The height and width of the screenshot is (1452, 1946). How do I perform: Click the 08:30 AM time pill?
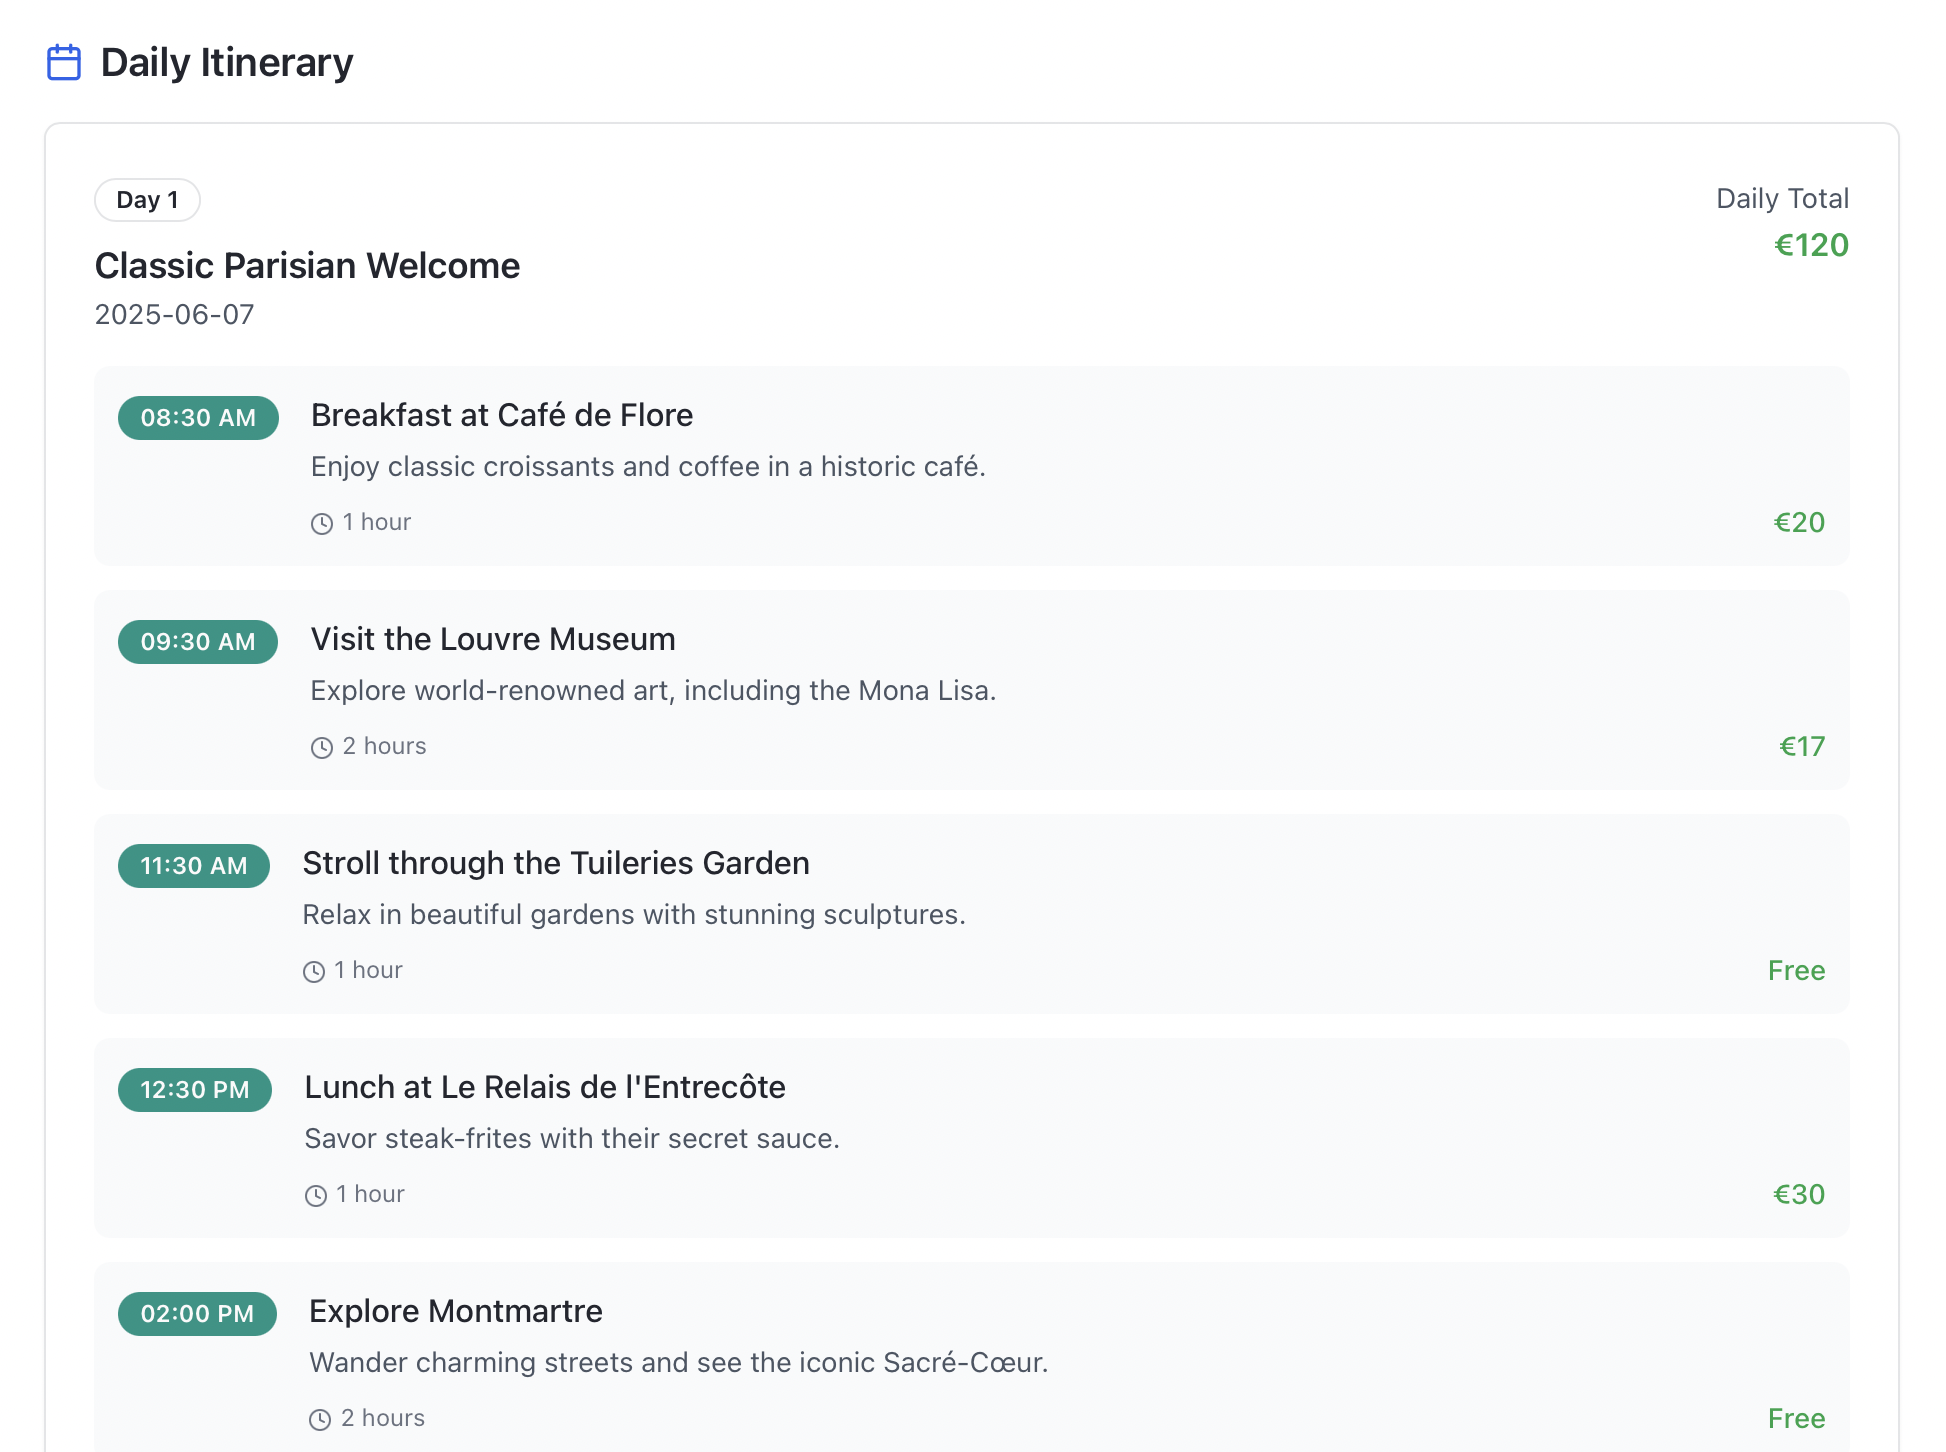(198, 418)
